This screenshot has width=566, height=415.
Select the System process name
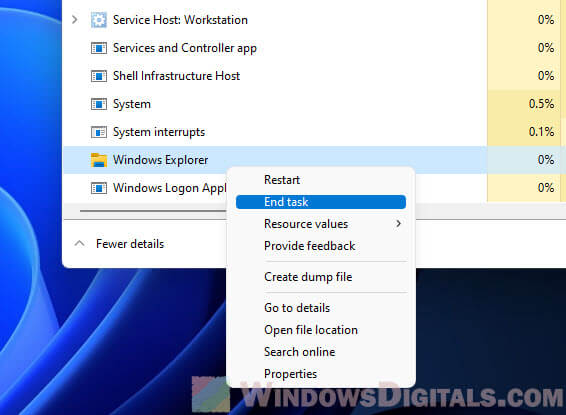[132, 104]
